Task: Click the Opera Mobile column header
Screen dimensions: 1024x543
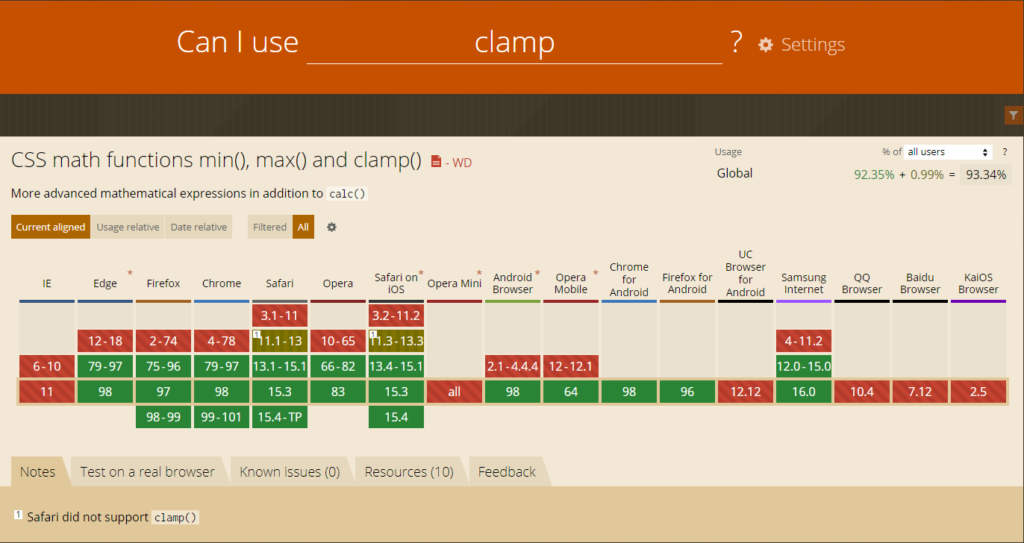Action: coord(571,284)
